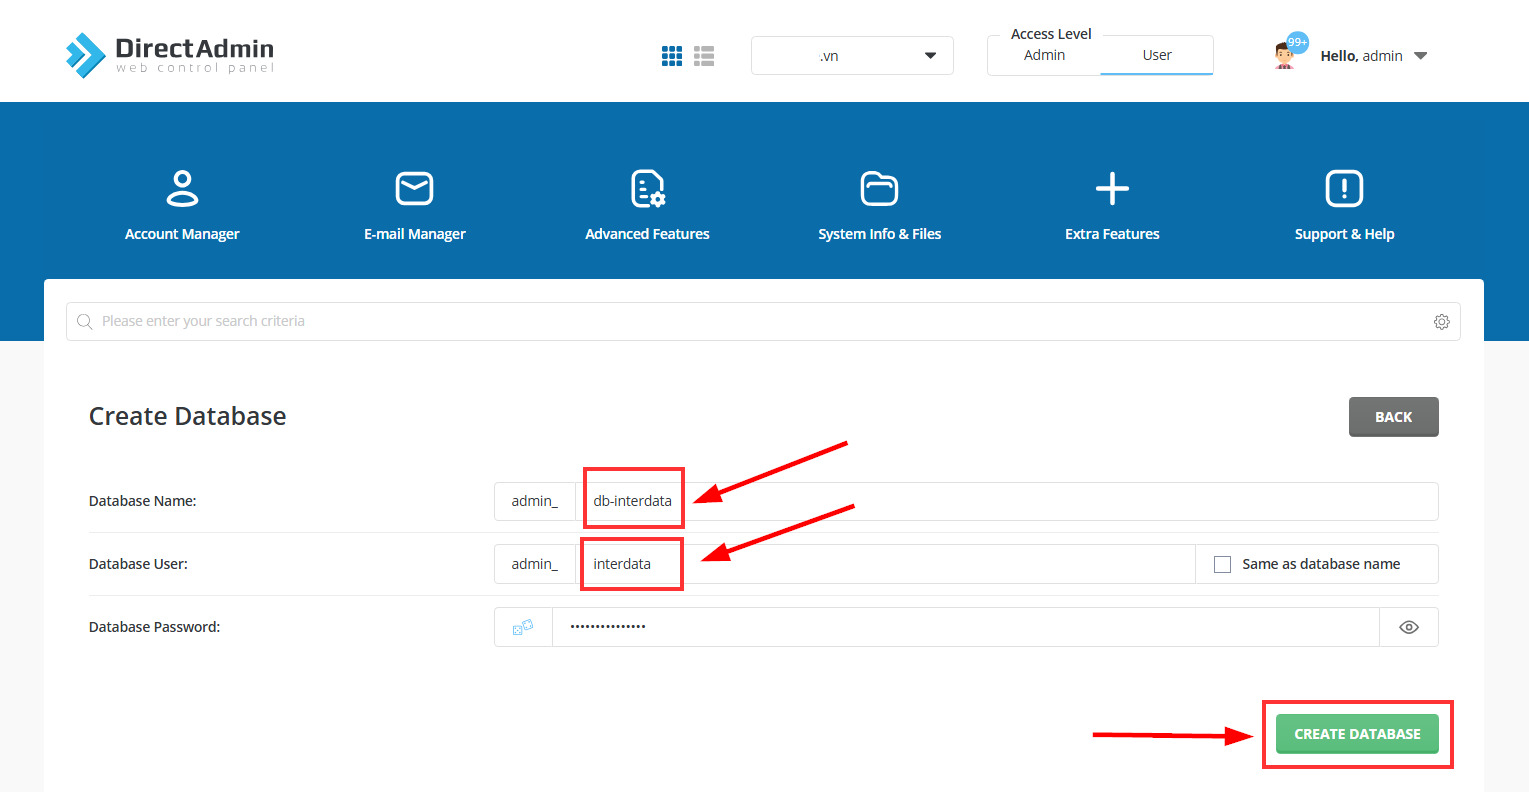Viewport: 1529px width, 792px height.
Task: Click the Database Password field
Action: (965, 627)
